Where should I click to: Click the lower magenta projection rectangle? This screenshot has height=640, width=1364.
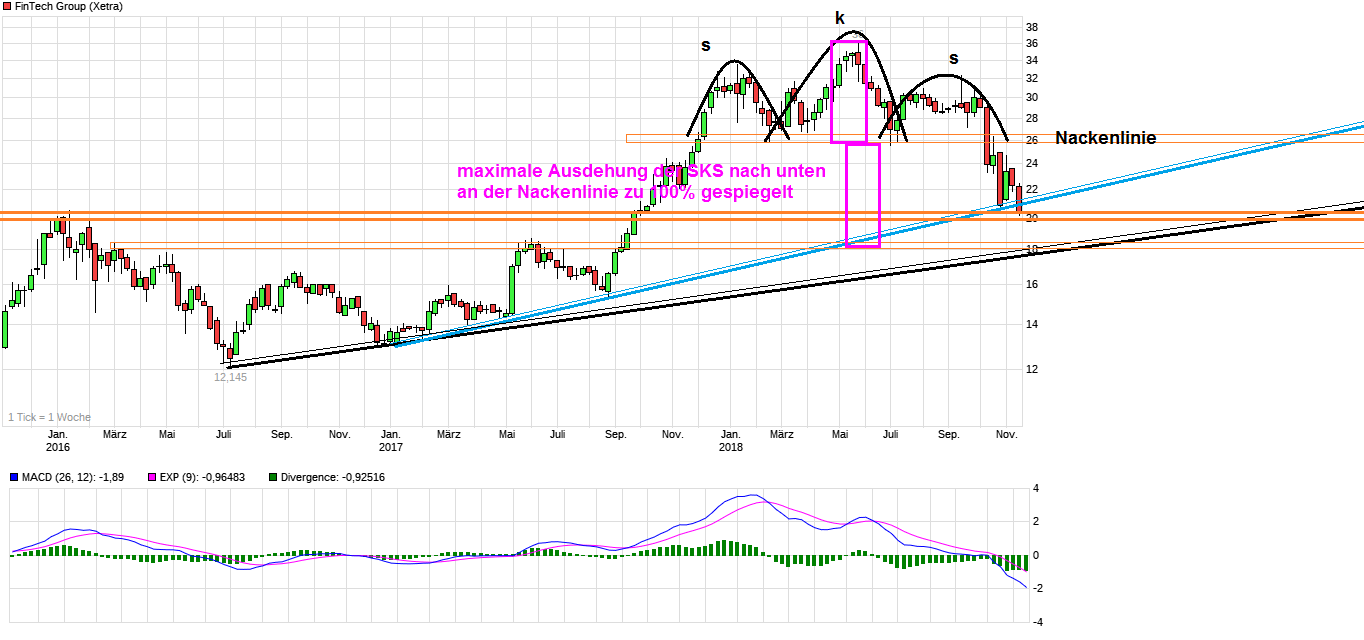coord(863,194)
